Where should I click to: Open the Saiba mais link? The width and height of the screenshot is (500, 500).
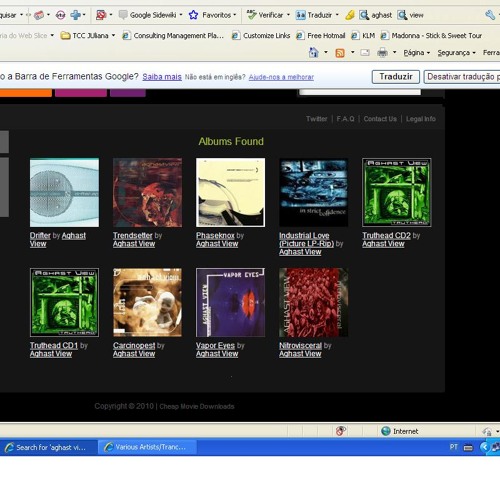pyautogui.click(x=162, y=77)
